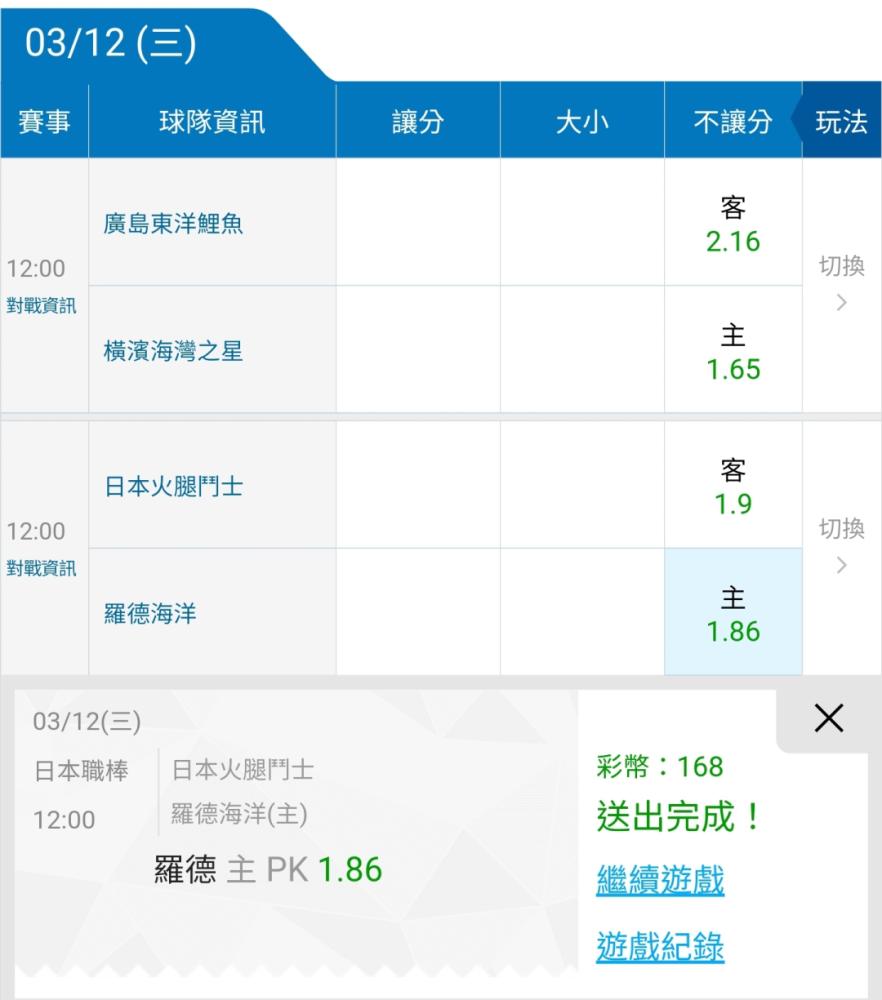
Task: Click the 大小 column header
Action: [x=582, y=121]
